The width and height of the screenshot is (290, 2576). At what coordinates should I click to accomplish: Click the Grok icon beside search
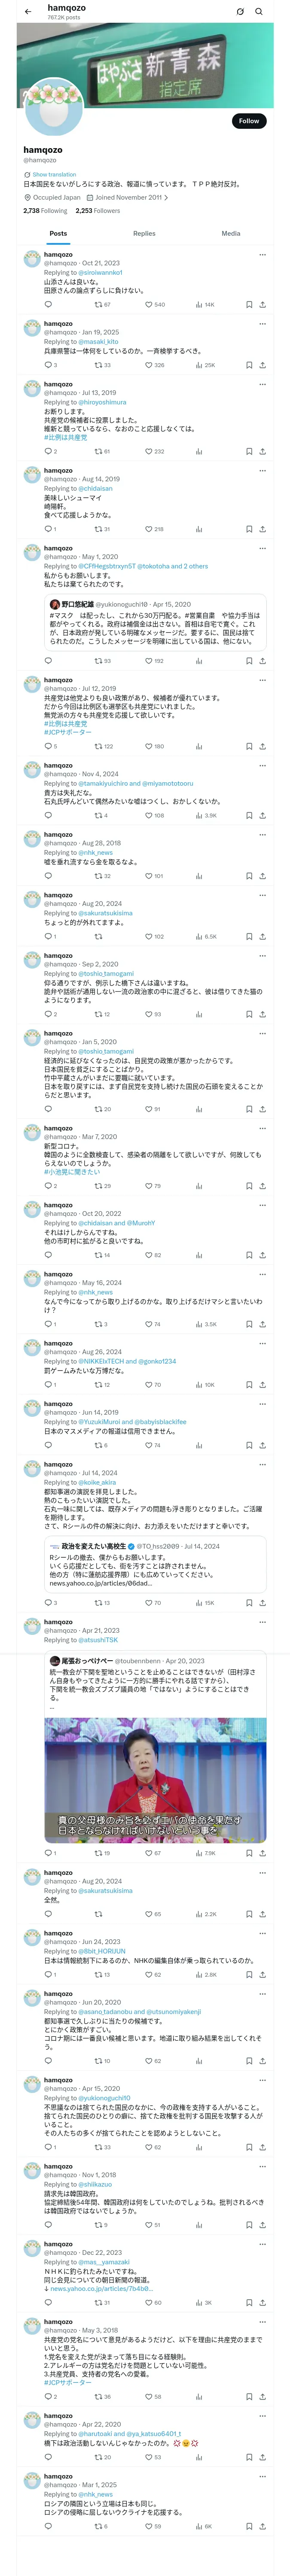pos(240,12)
